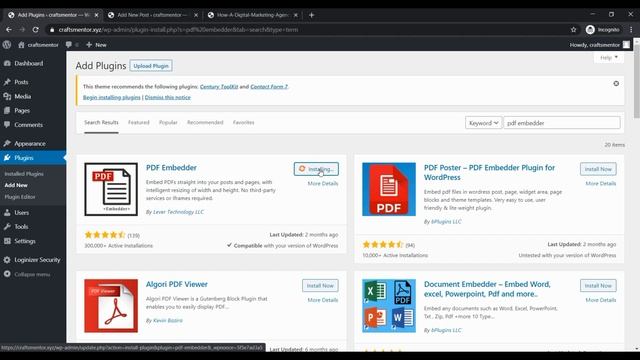Open the Century ToolKit recommended plugin link
This screenshot has width=640, height=360.
(219, 87)
